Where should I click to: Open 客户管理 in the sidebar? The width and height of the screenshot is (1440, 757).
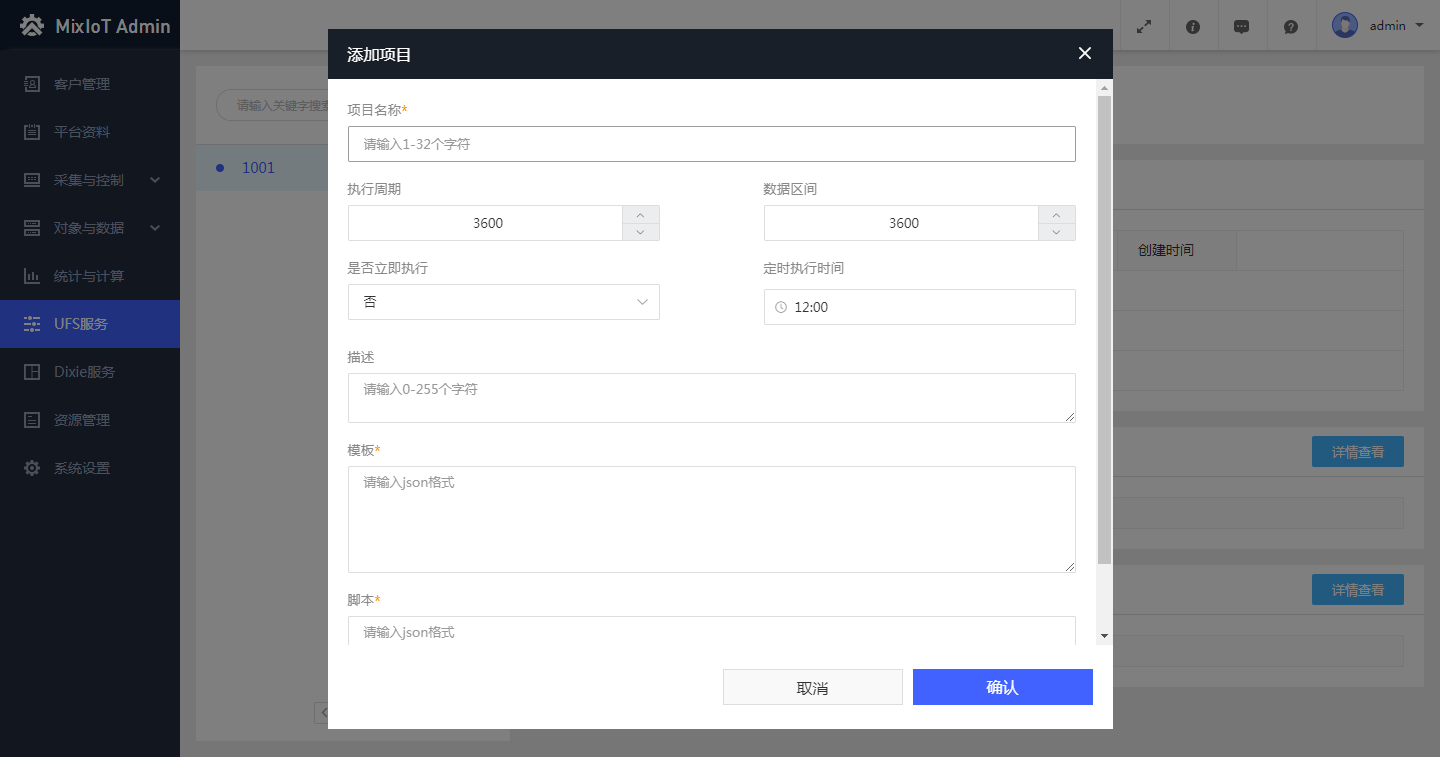click(82, 84)
